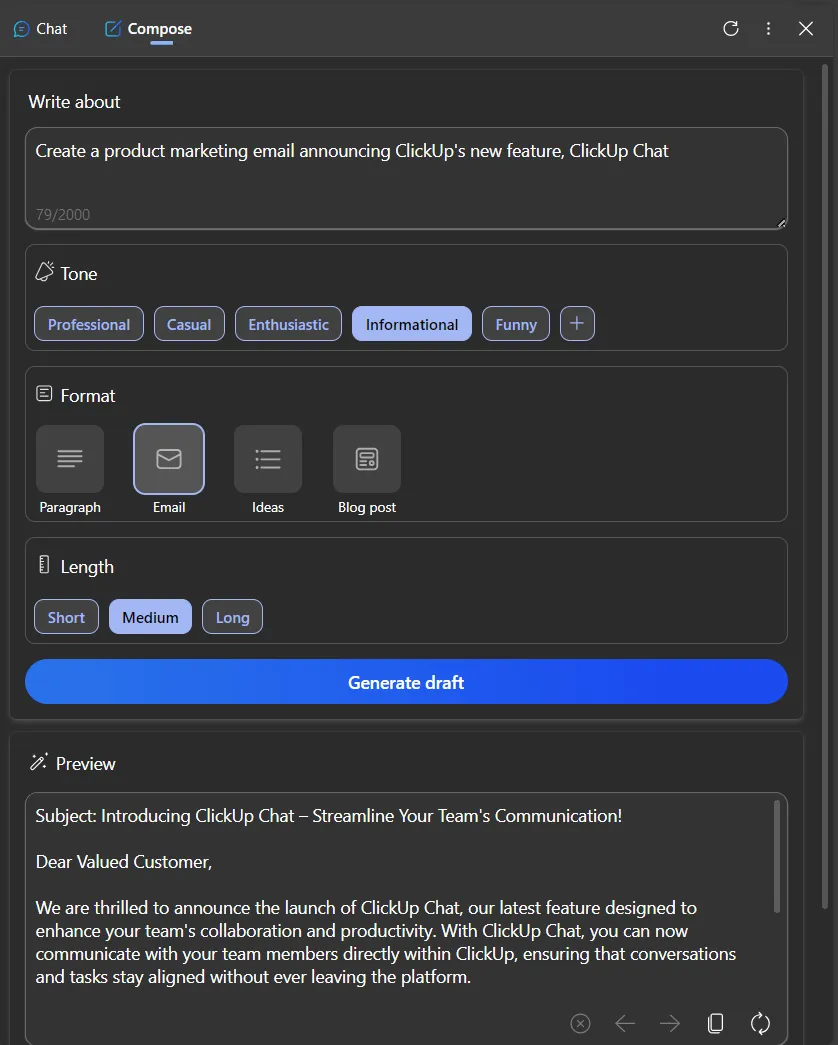
Task: Choose the Casual tone
Action: pos(189,324)
